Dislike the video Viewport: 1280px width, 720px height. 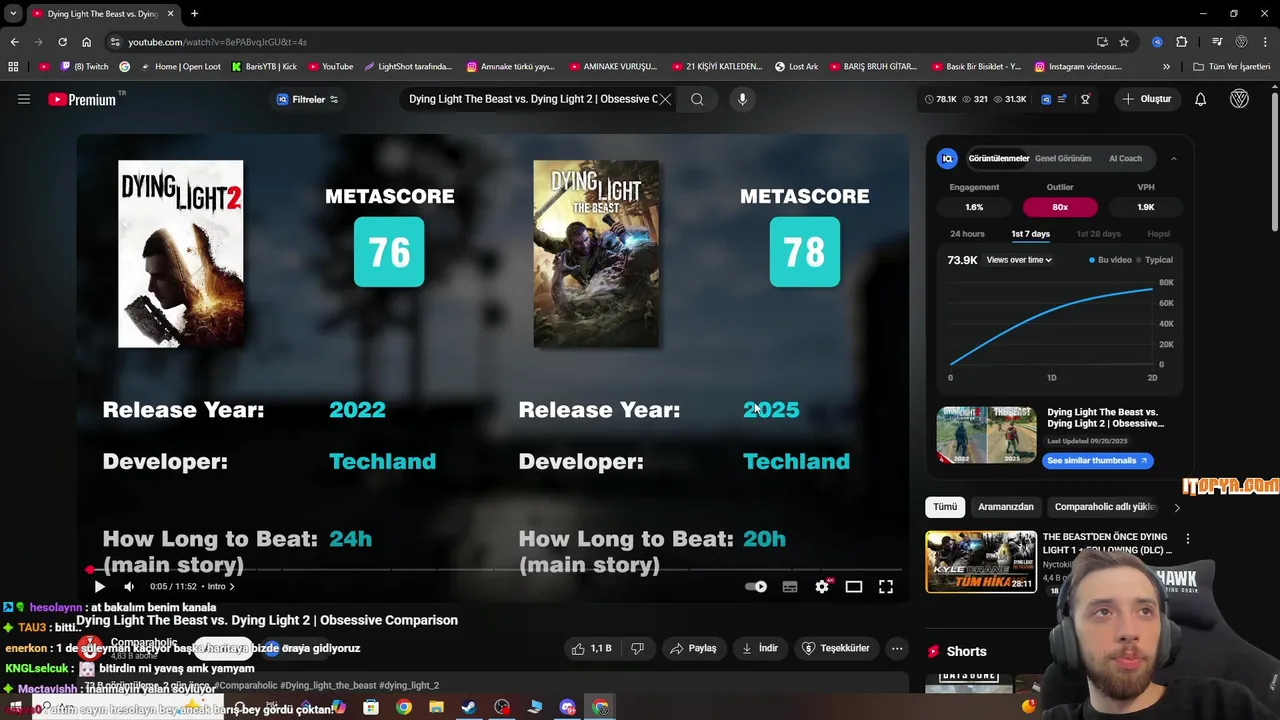pos(637,648)
